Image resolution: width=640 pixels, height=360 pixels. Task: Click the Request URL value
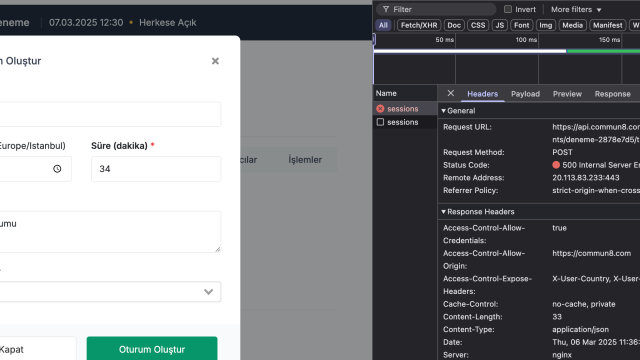[x=596, y=133]
